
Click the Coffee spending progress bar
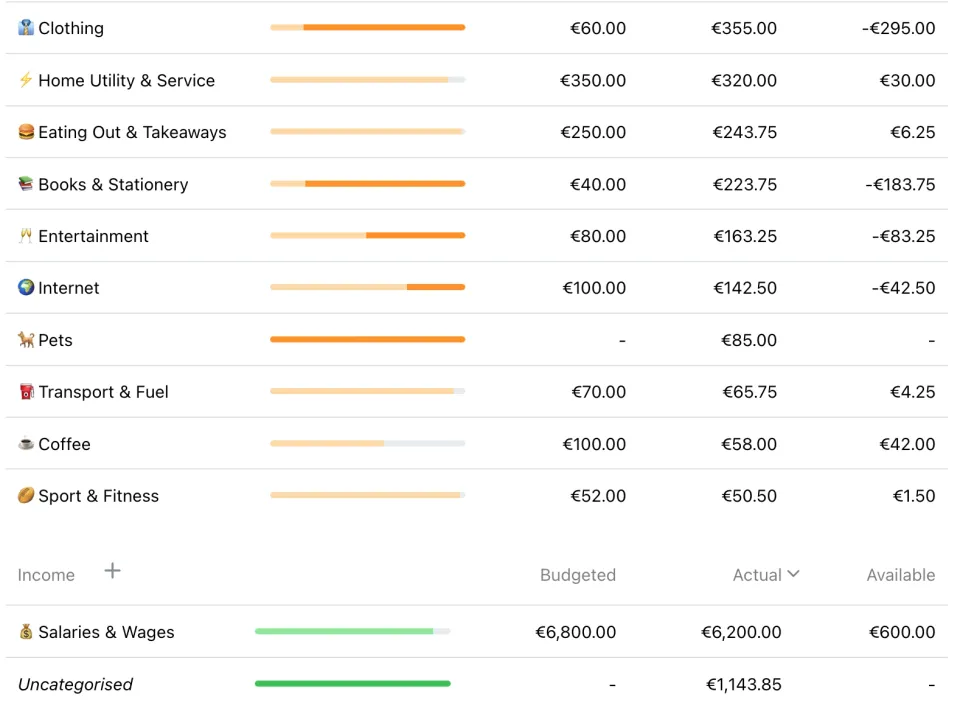tap(367, 443)
